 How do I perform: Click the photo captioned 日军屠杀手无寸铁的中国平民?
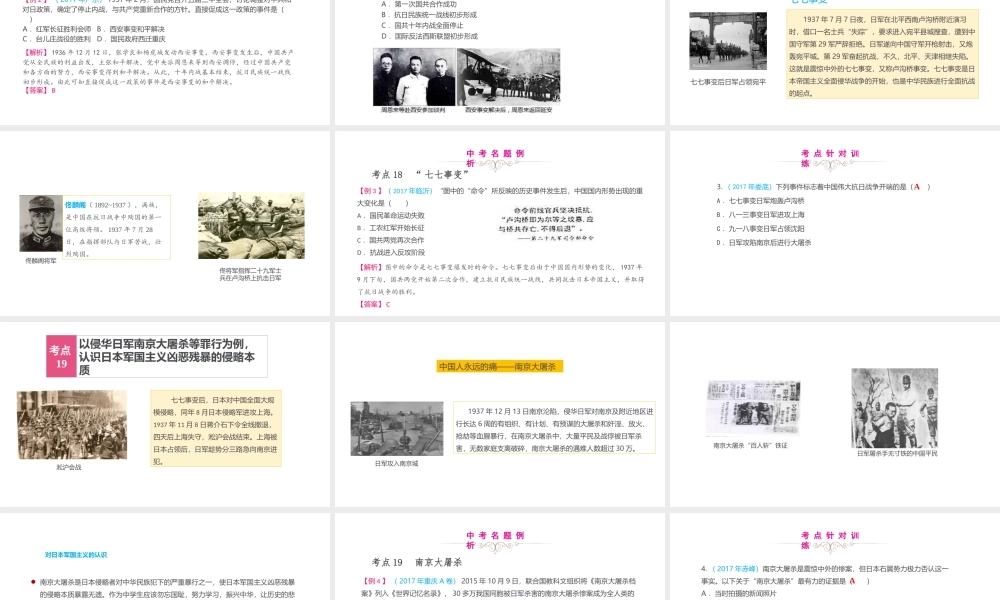895,408
